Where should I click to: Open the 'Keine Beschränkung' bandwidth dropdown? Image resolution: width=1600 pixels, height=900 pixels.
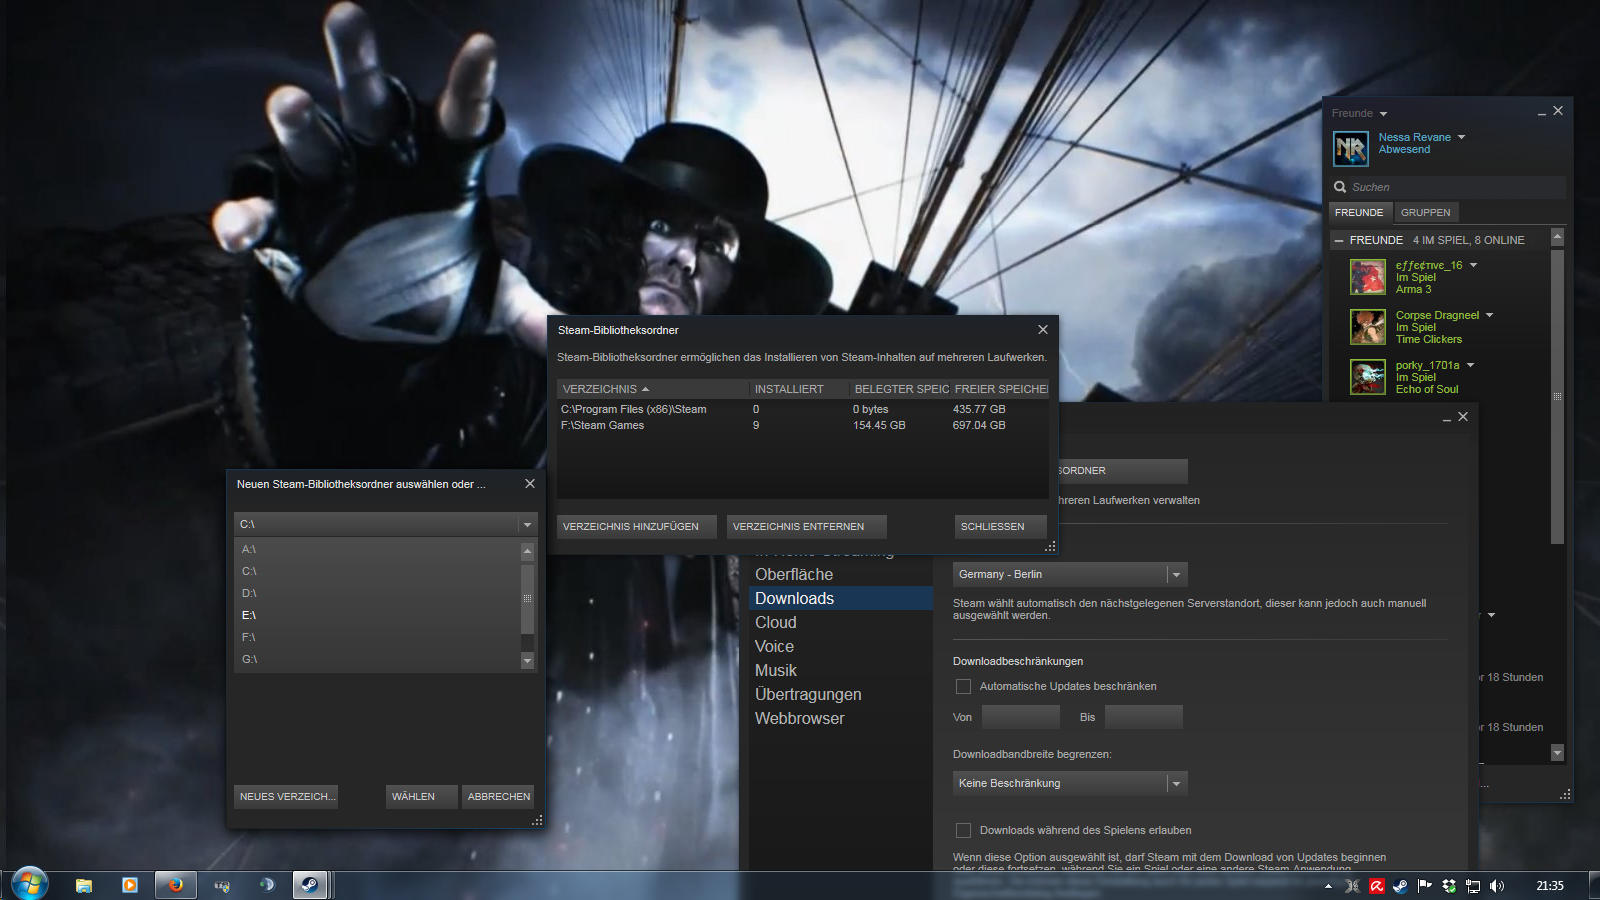tap(1070, 783)
